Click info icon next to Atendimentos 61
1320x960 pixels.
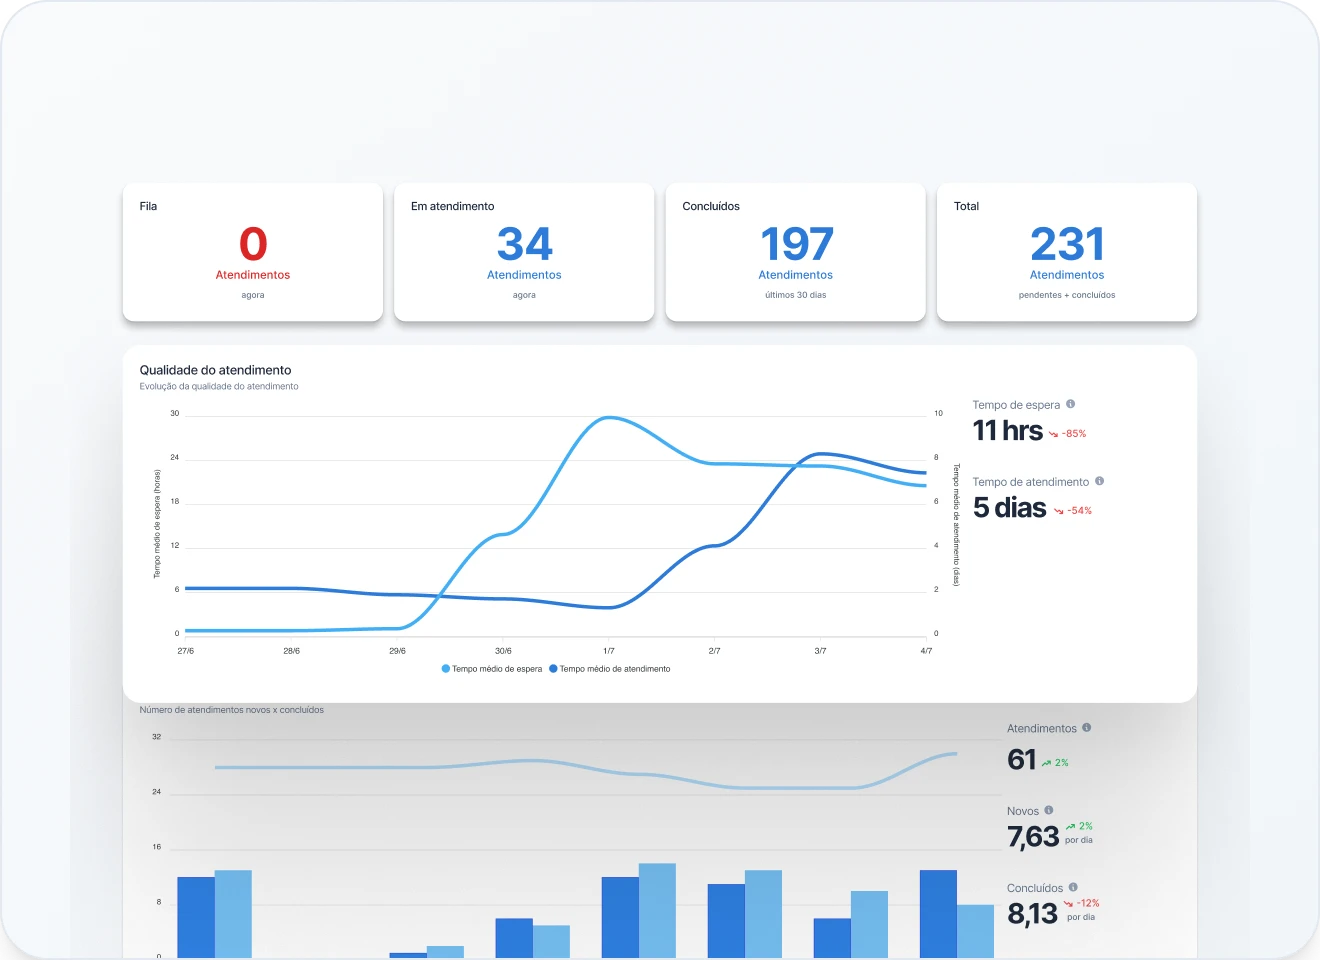(1087, 728)
